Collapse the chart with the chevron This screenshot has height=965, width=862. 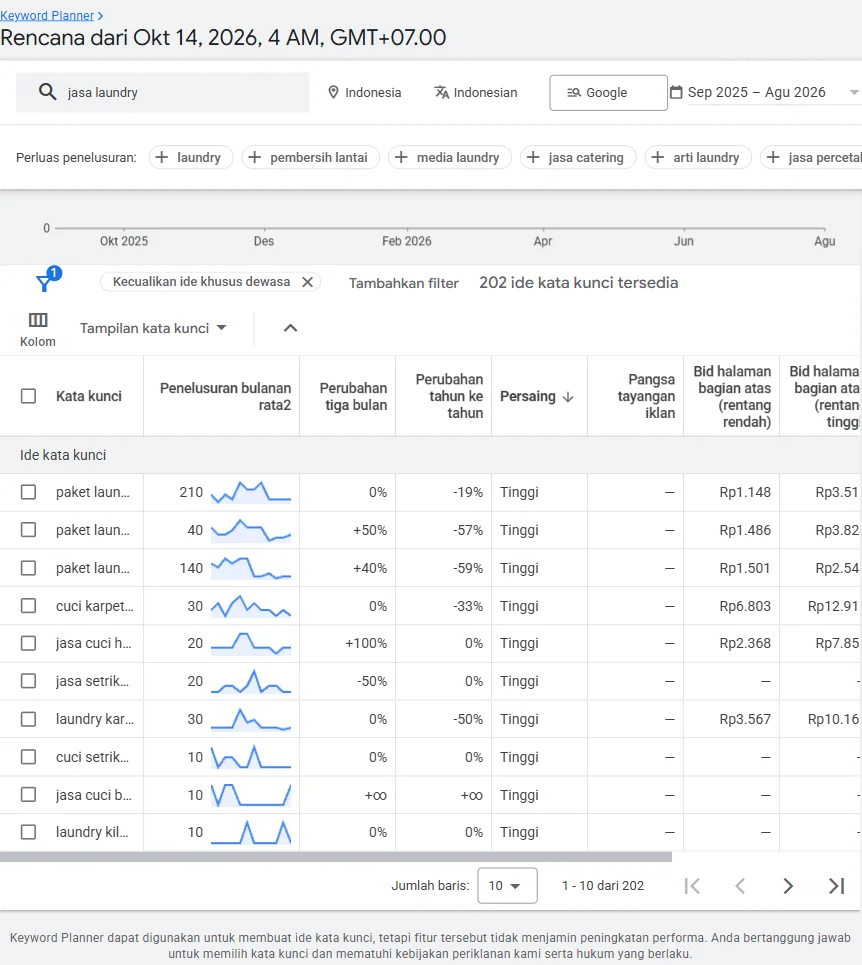(x=290, y=328)
